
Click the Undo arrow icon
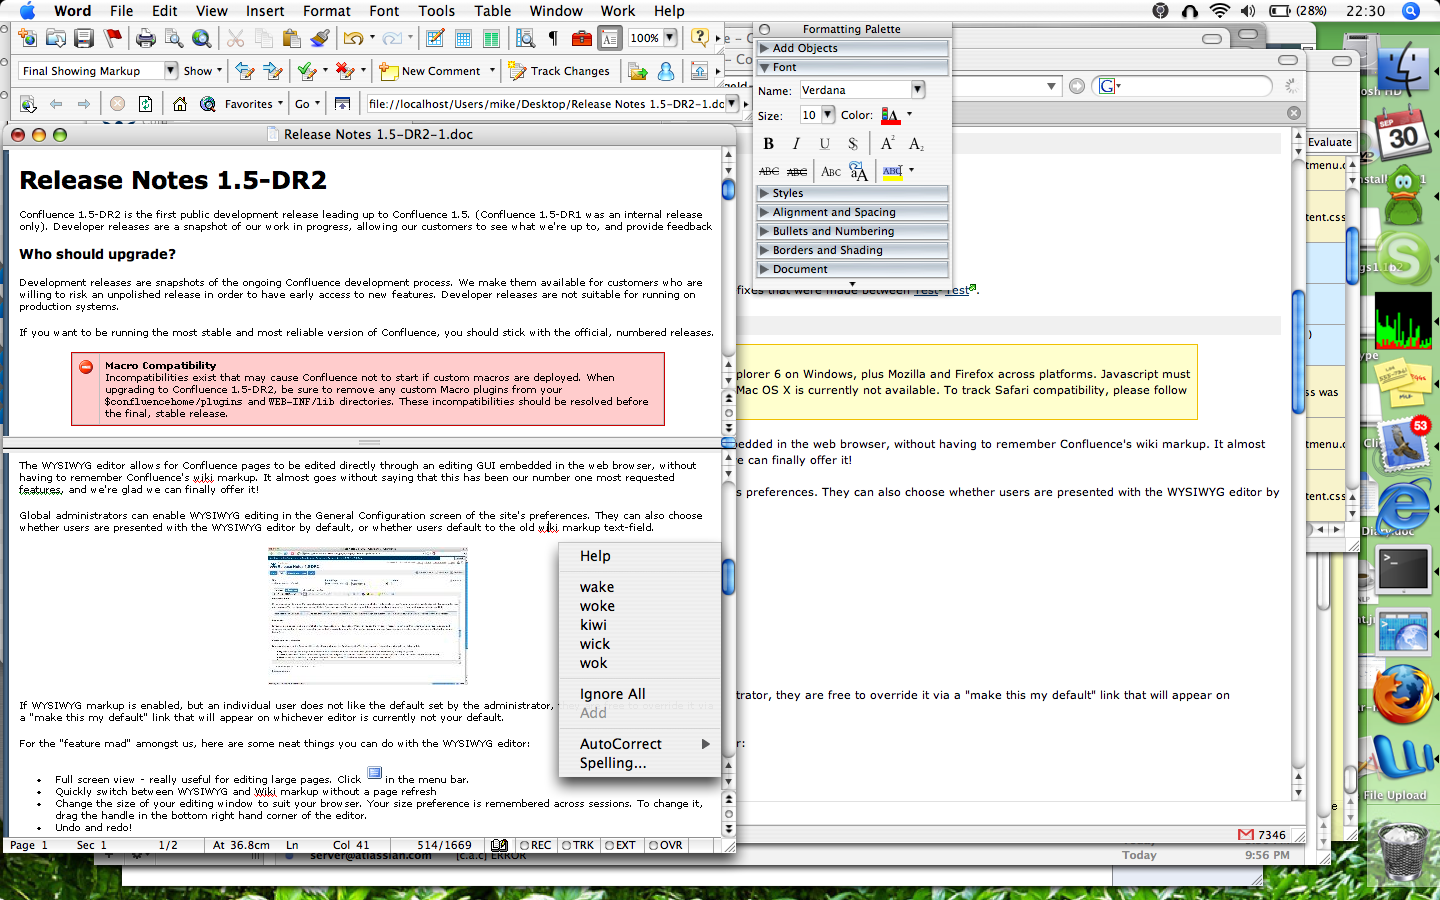[353, 38]
